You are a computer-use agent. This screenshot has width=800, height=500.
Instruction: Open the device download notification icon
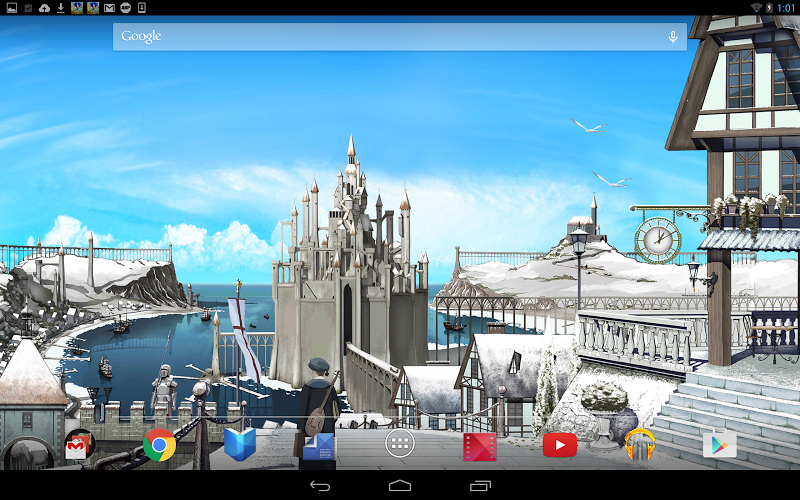pyautogui.click(x=142, y=8)
